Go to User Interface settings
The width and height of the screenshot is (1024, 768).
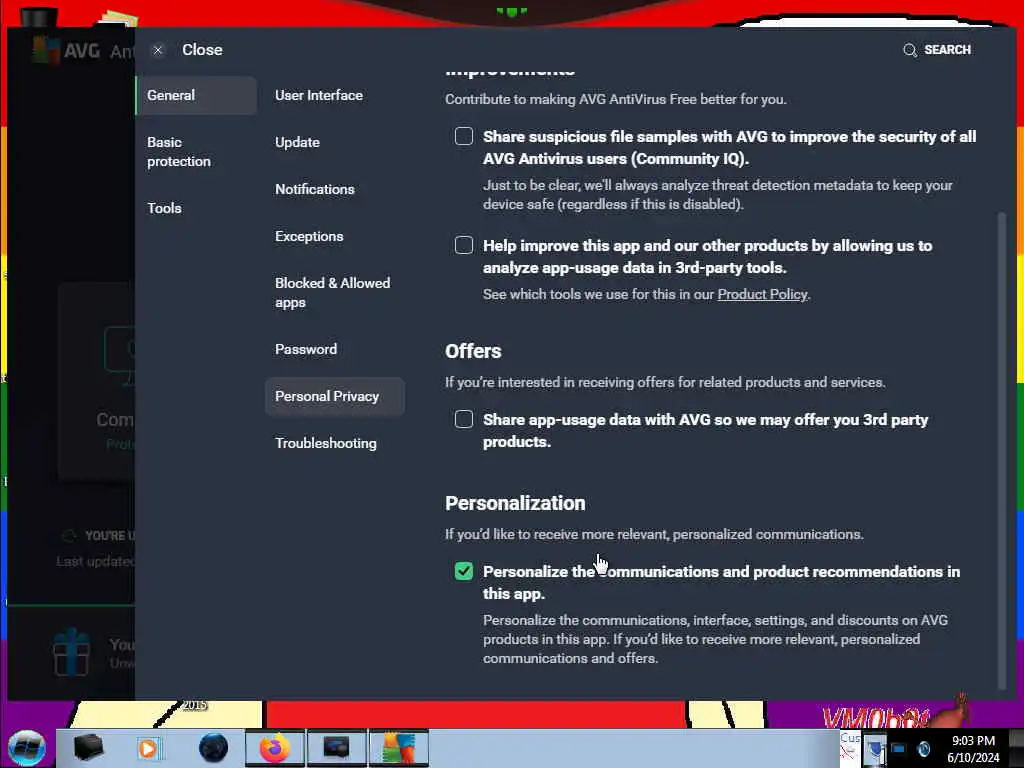[319, 95]
